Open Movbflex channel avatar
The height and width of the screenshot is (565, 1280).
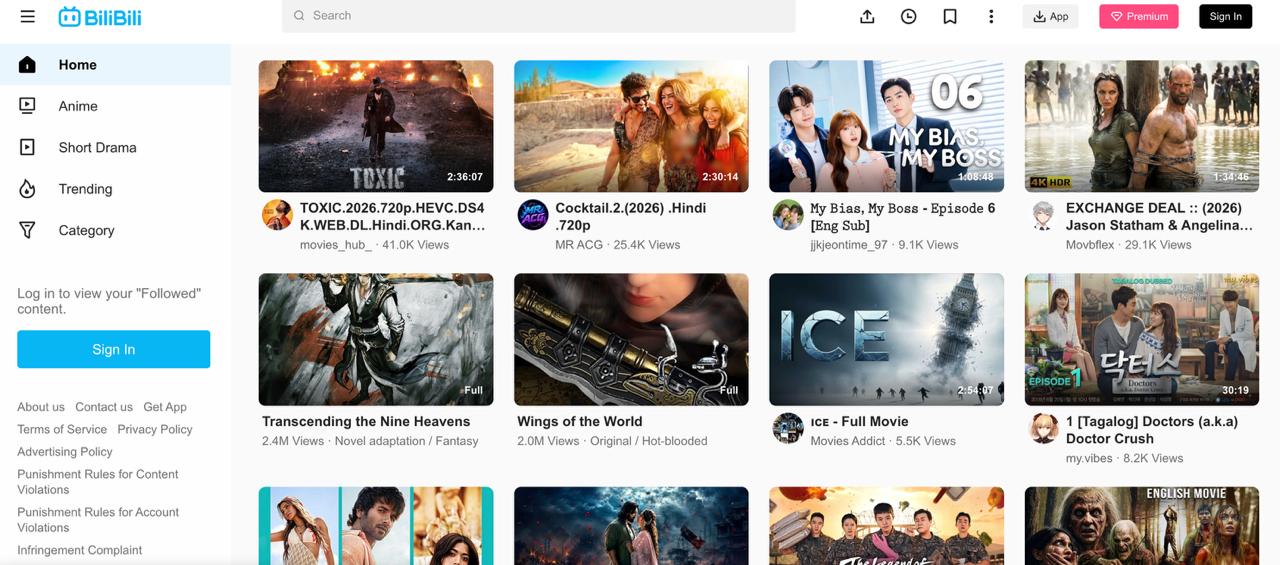(1044, 215)
